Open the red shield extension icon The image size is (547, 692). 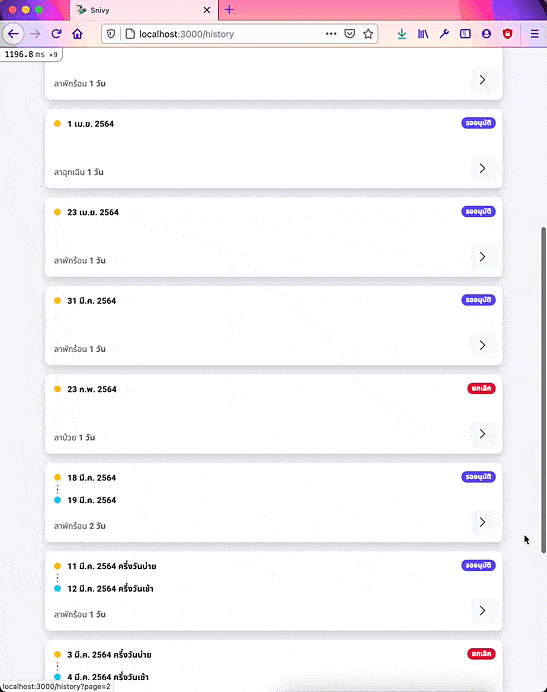[507, 34]
